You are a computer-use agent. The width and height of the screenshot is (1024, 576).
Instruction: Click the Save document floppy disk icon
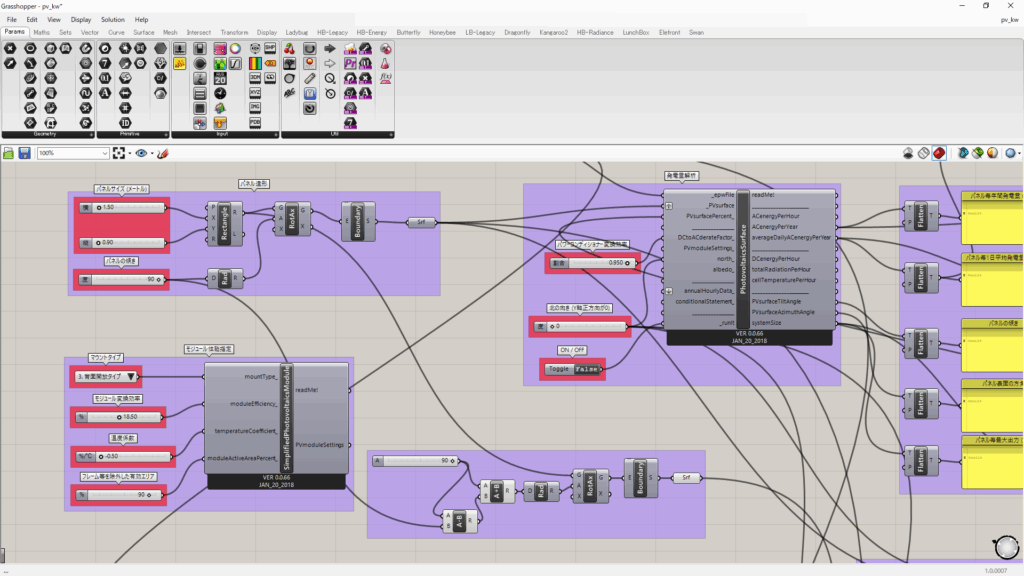(x=24, y=153)
